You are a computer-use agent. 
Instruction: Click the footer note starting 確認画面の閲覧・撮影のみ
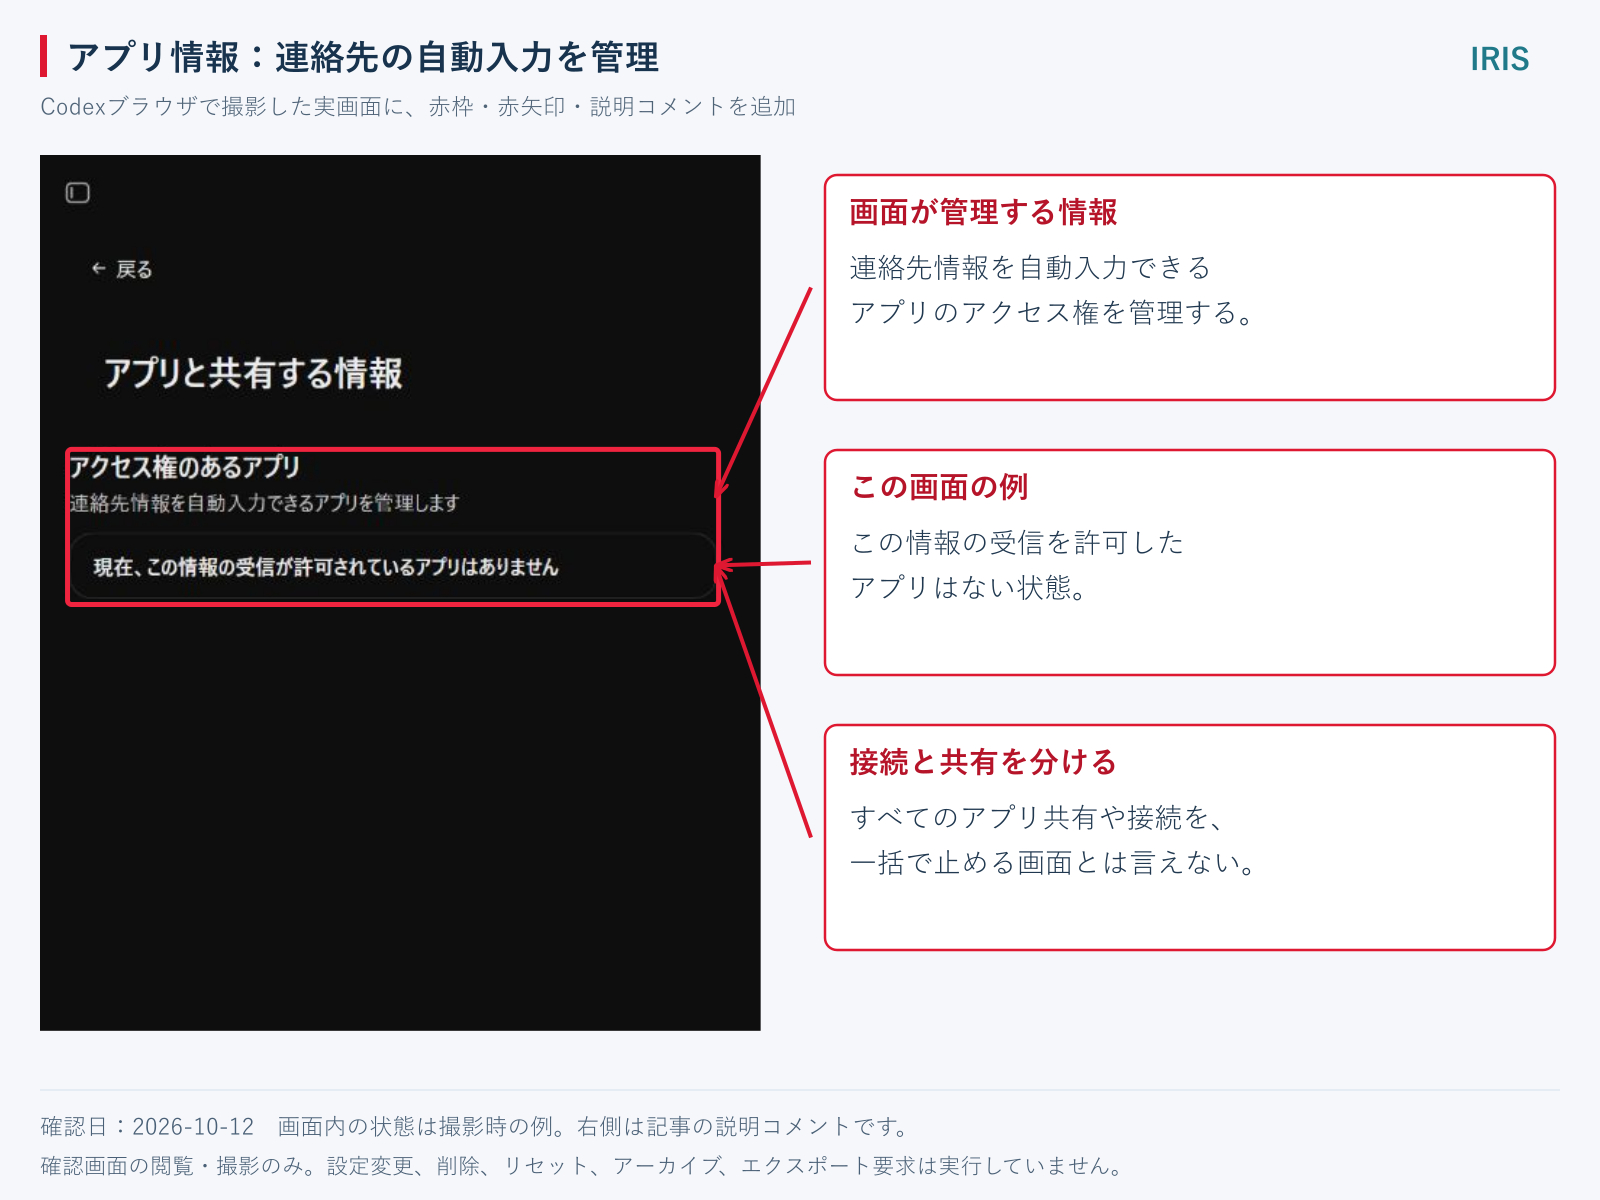tap(583, 1166)
